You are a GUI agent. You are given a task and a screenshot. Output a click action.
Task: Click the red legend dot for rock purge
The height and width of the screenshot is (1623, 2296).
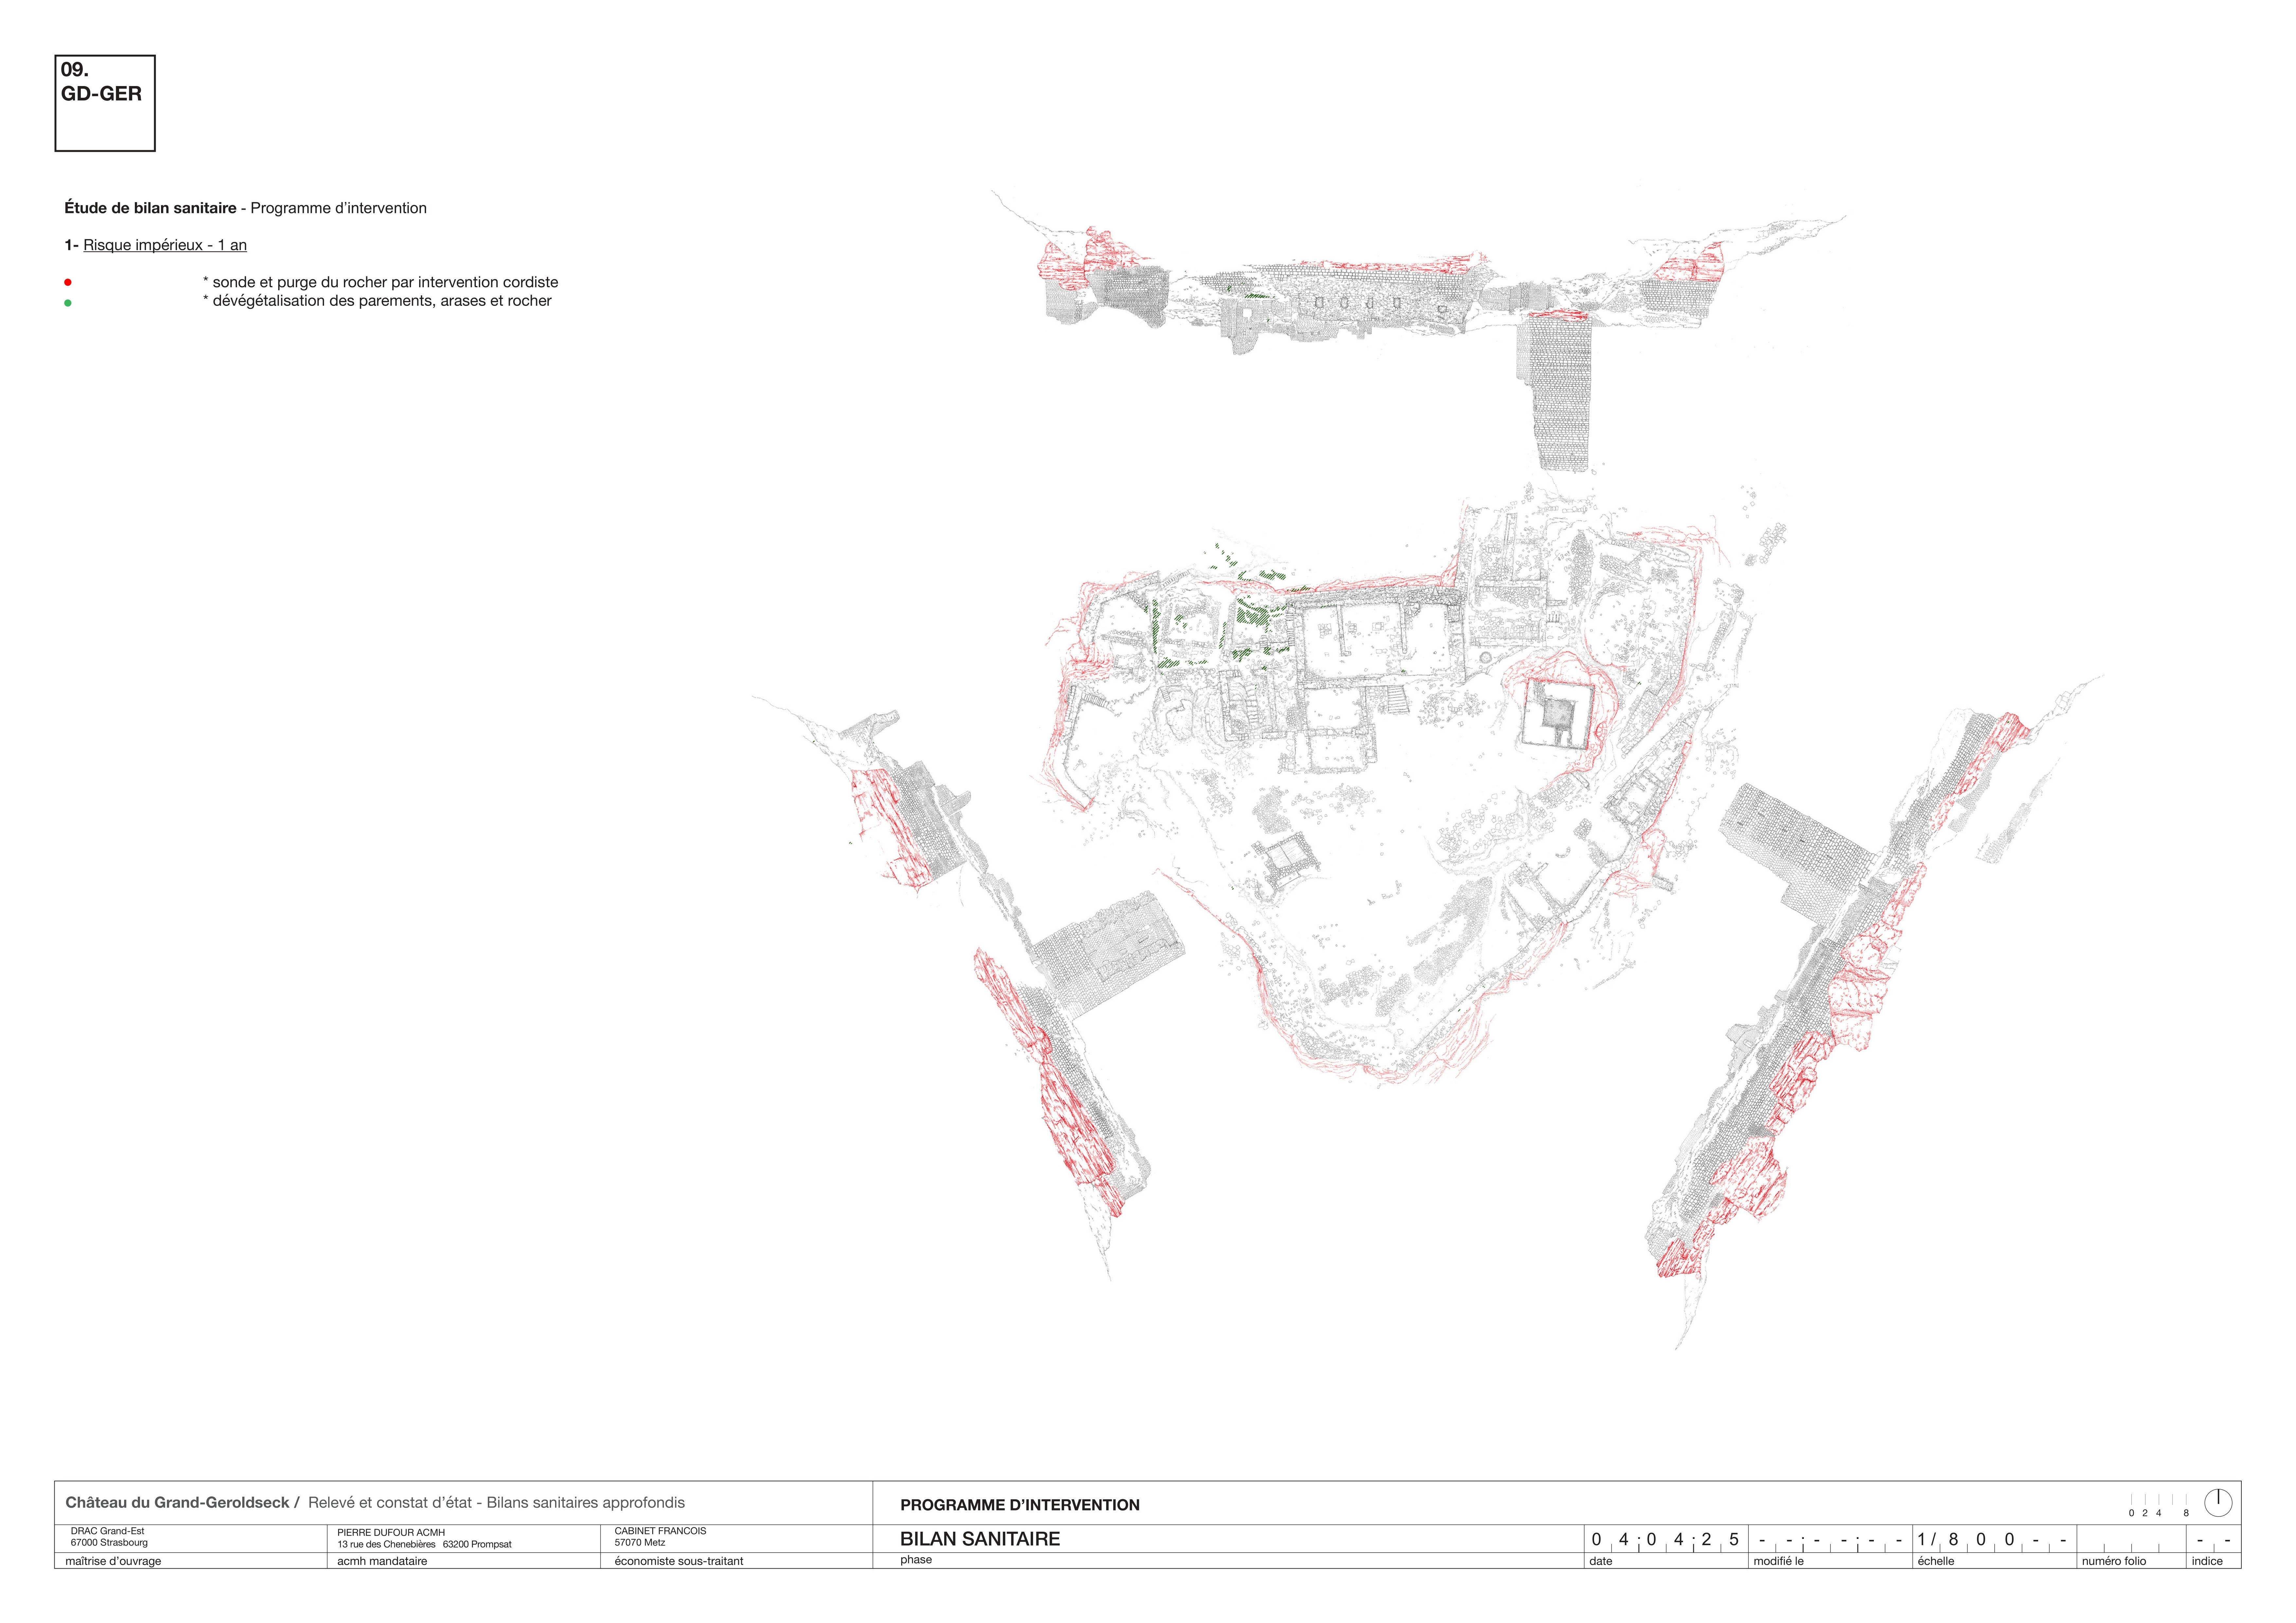click(68, 282)
